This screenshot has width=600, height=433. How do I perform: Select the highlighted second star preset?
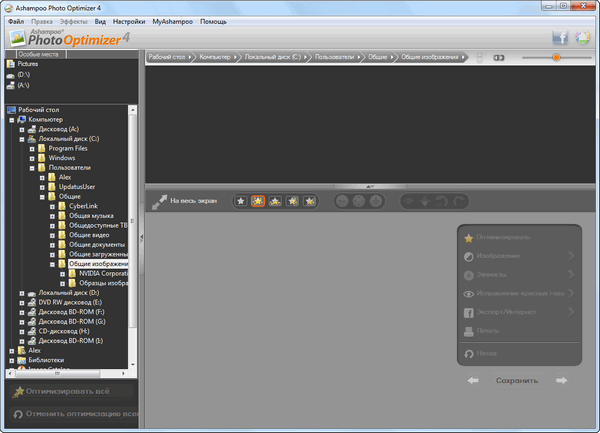(258, 201)
